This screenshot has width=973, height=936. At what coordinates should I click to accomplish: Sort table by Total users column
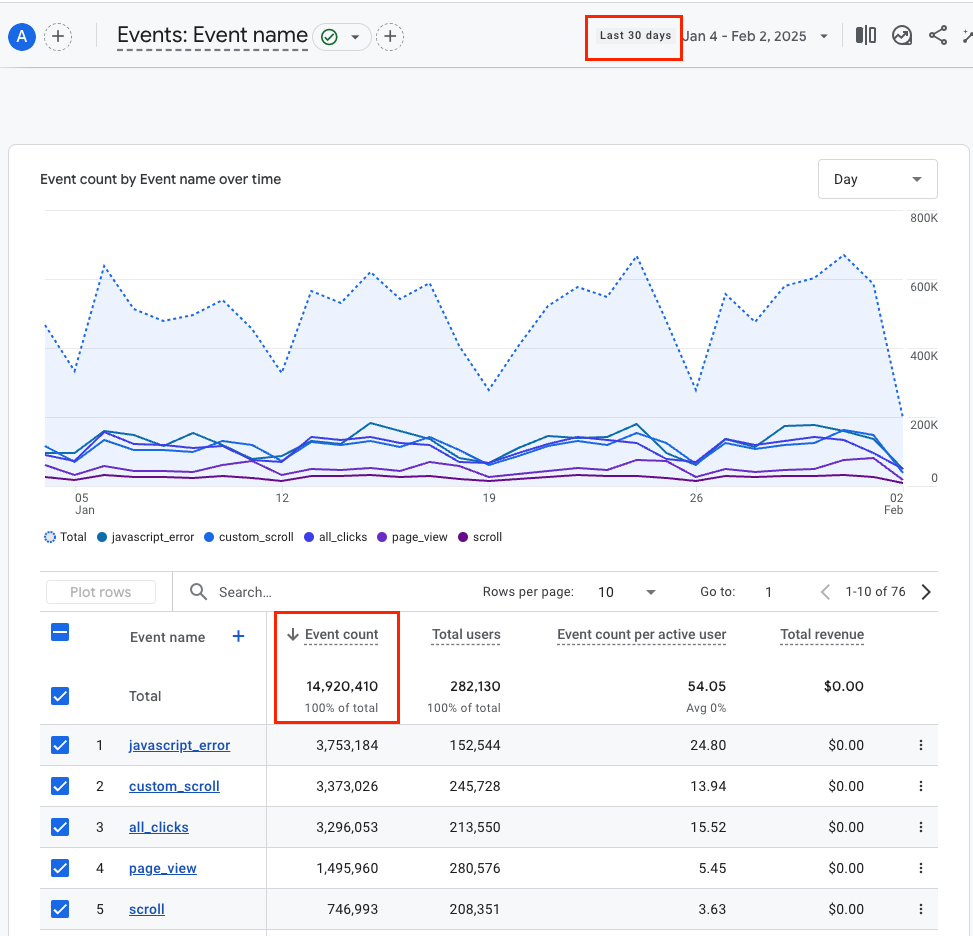point(466,634)
